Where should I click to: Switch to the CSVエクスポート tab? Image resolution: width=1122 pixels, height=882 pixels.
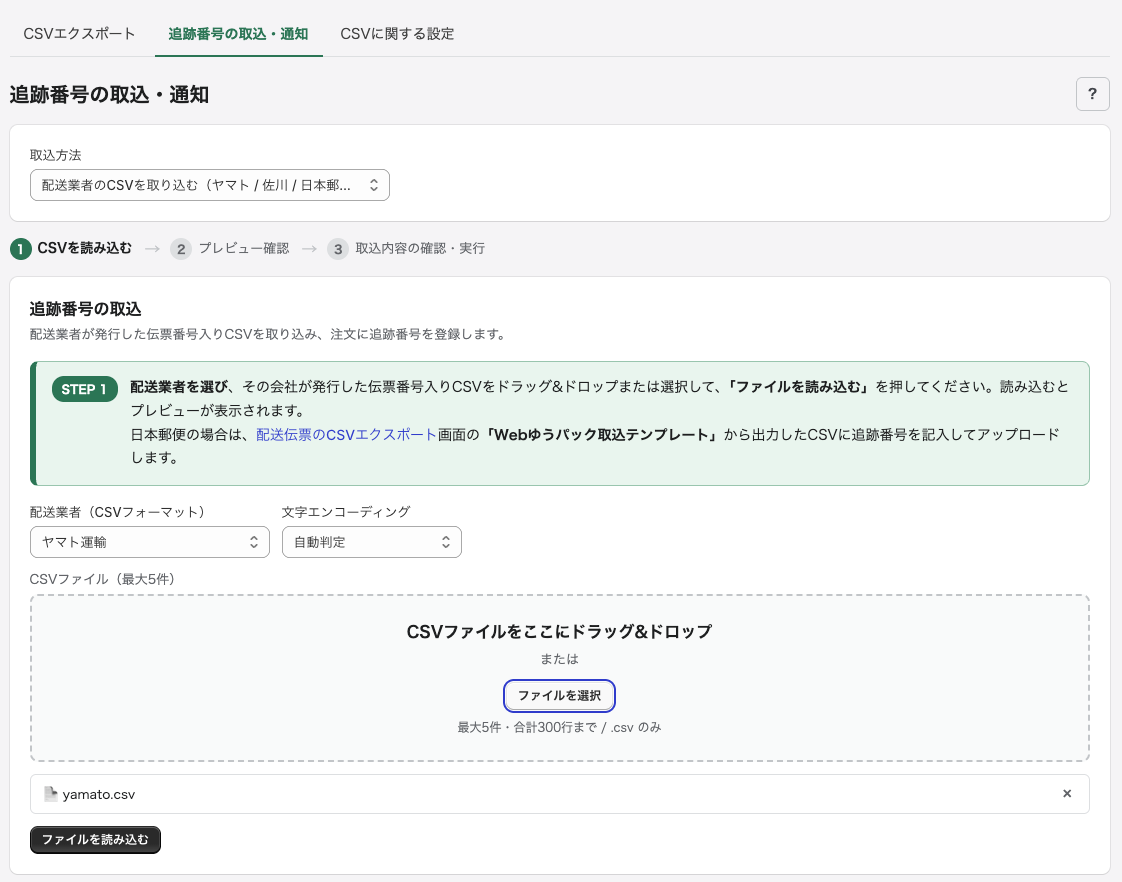(x=79, y=34)
